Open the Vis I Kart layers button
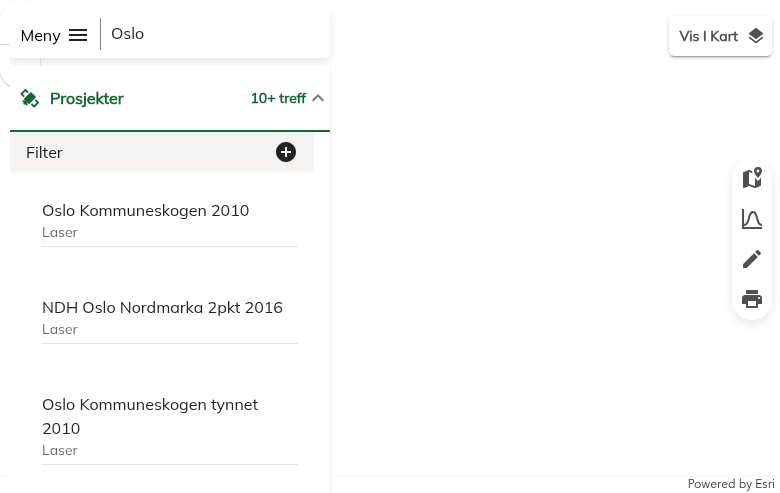 click(720, 36)
